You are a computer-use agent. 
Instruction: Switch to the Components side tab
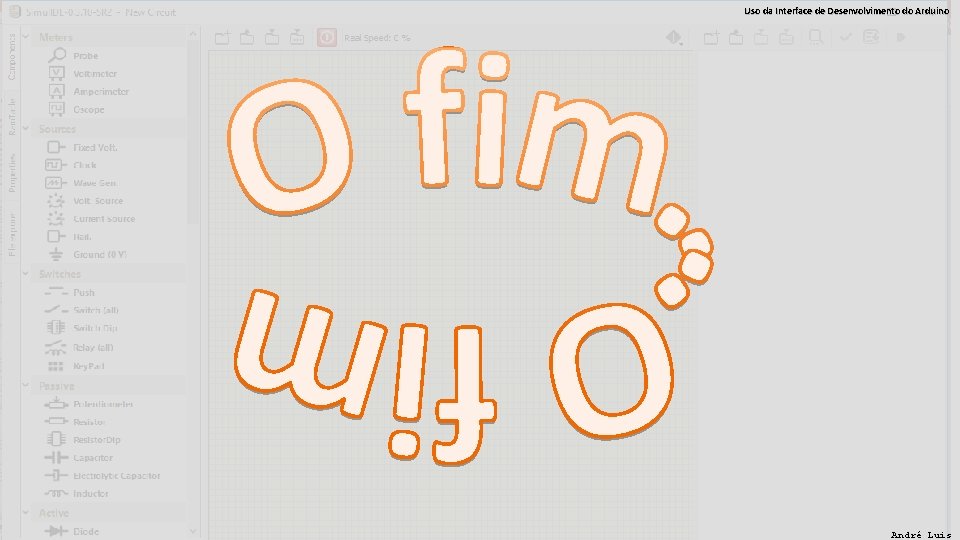coord(11,58)
